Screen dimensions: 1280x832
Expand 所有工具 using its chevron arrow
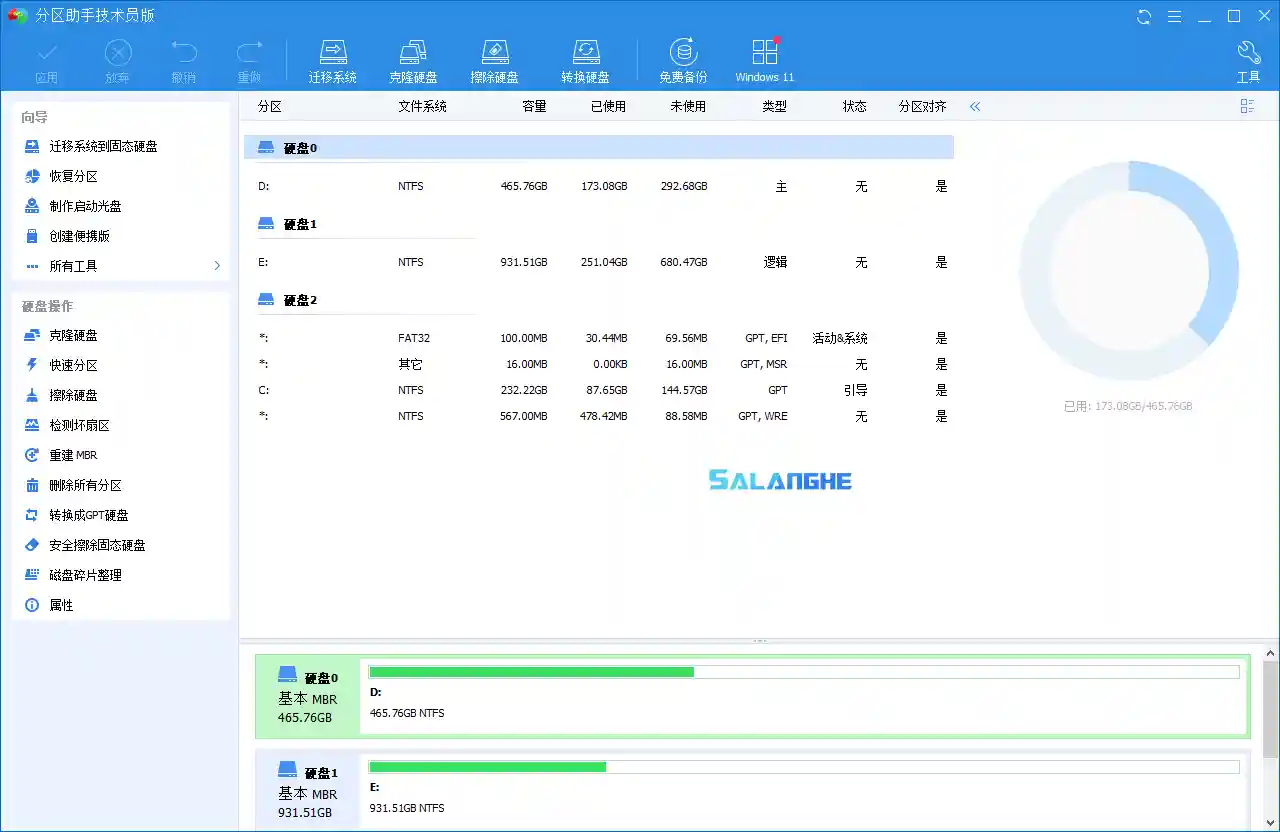click(x=216, y=266)
